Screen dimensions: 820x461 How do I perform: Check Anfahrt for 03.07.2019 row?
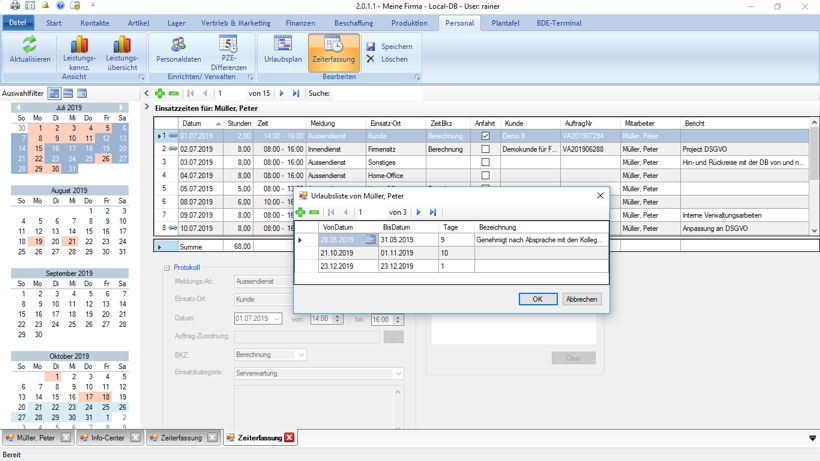tap(485, 162)
